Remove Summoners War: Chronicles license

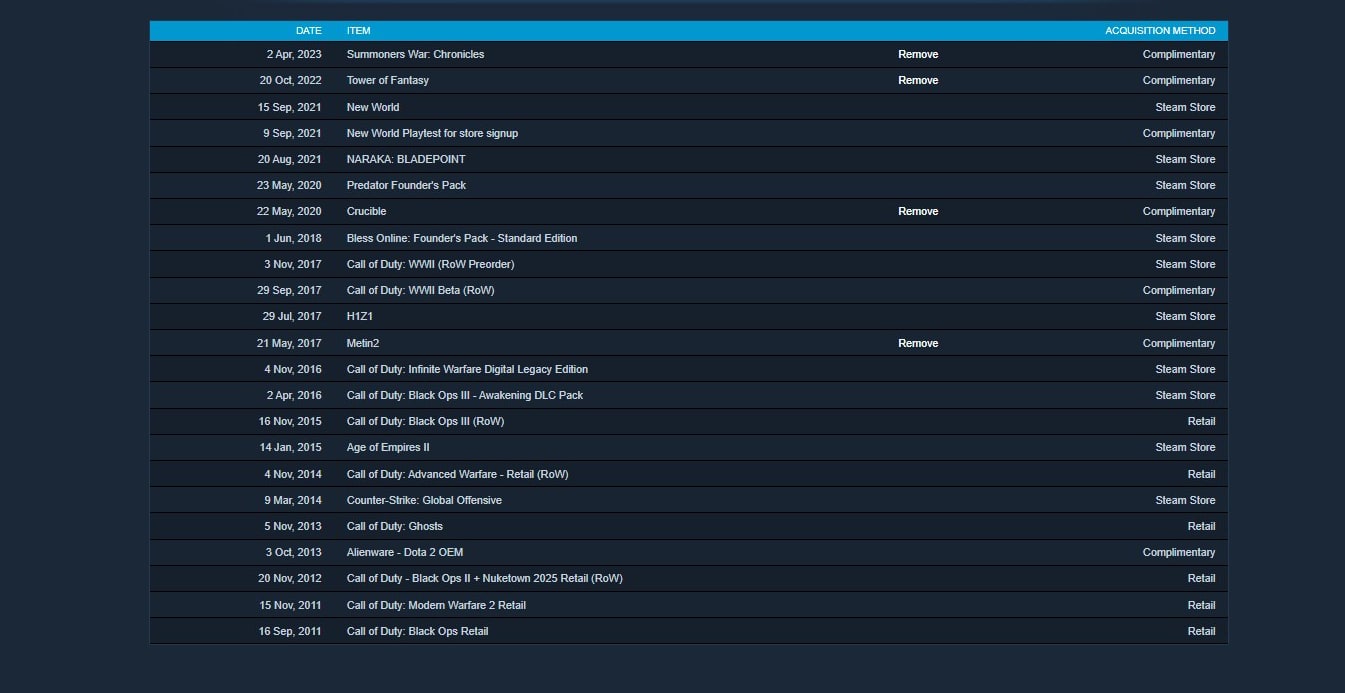pyautogui.click(x=918, y=54)
